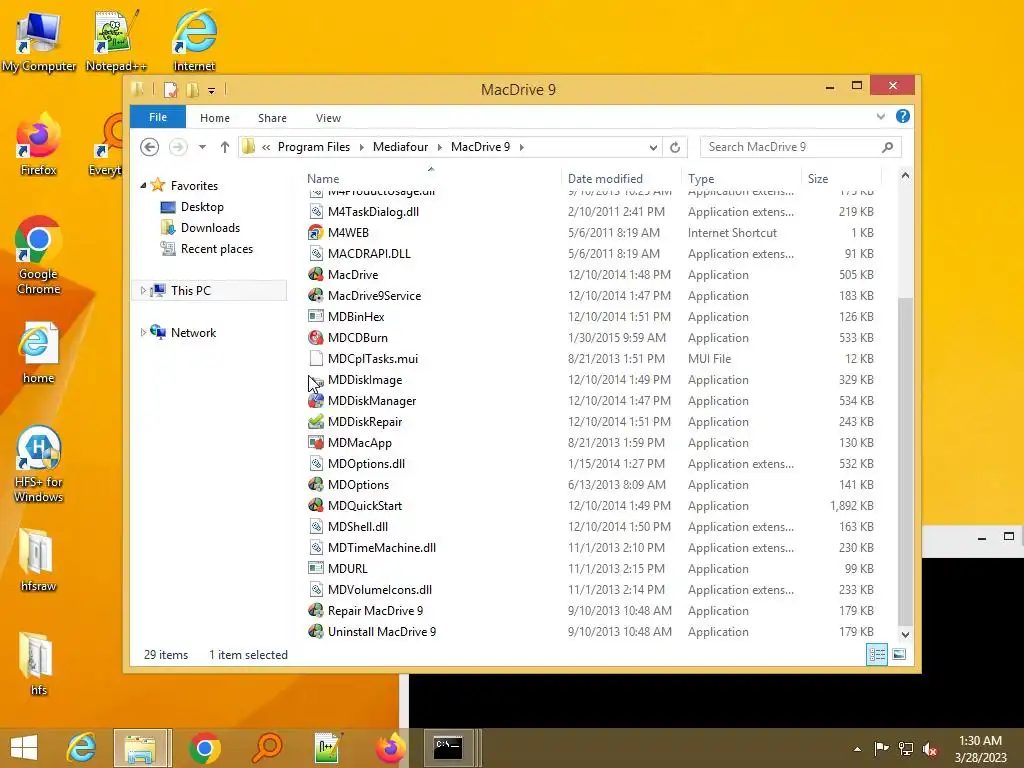Click the scrollbar down arrow
Viewport: 1024px width, 768px height.
point(905,634)
